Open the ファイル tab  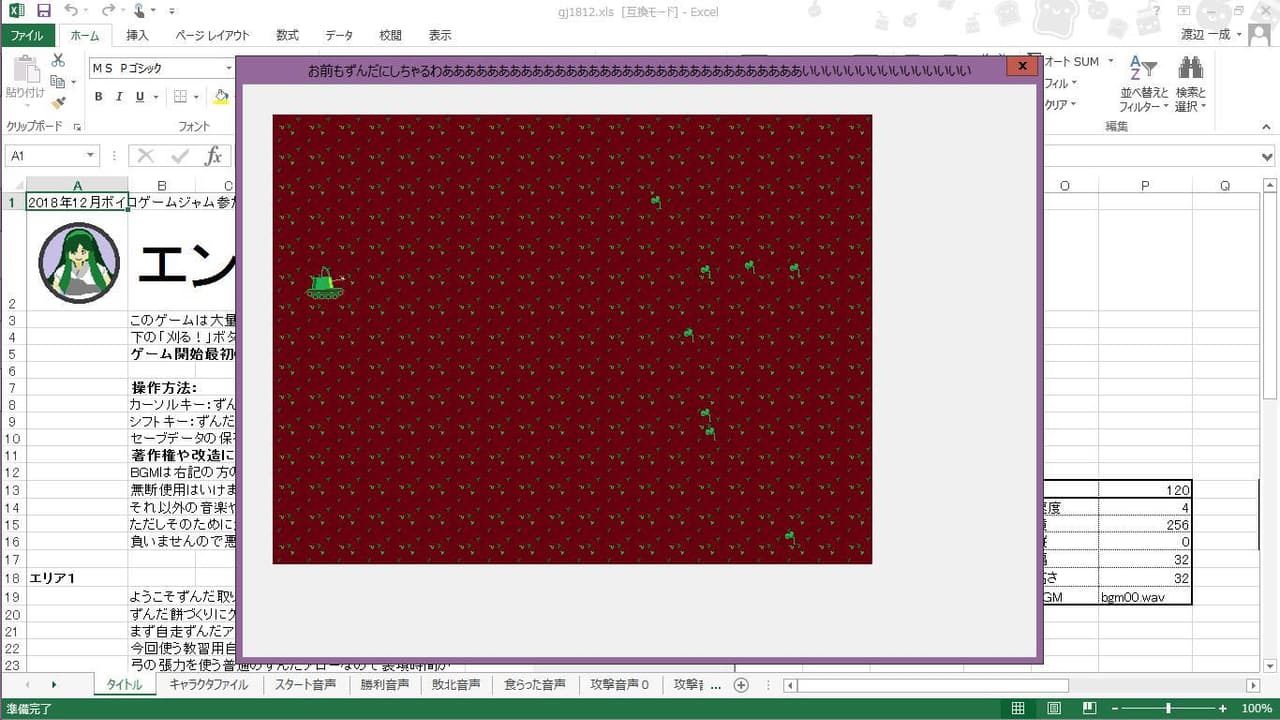(27, 35)
